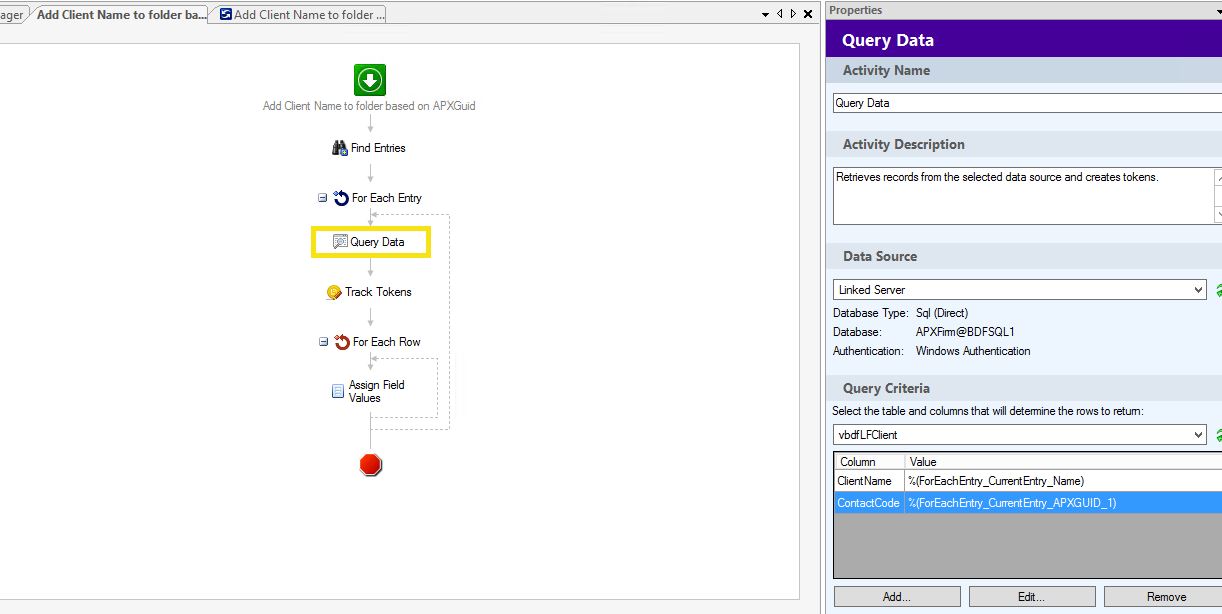Select the For Each Row loop icon
The width and height of the screenshot is (1222, 614).
pos(341,342)
